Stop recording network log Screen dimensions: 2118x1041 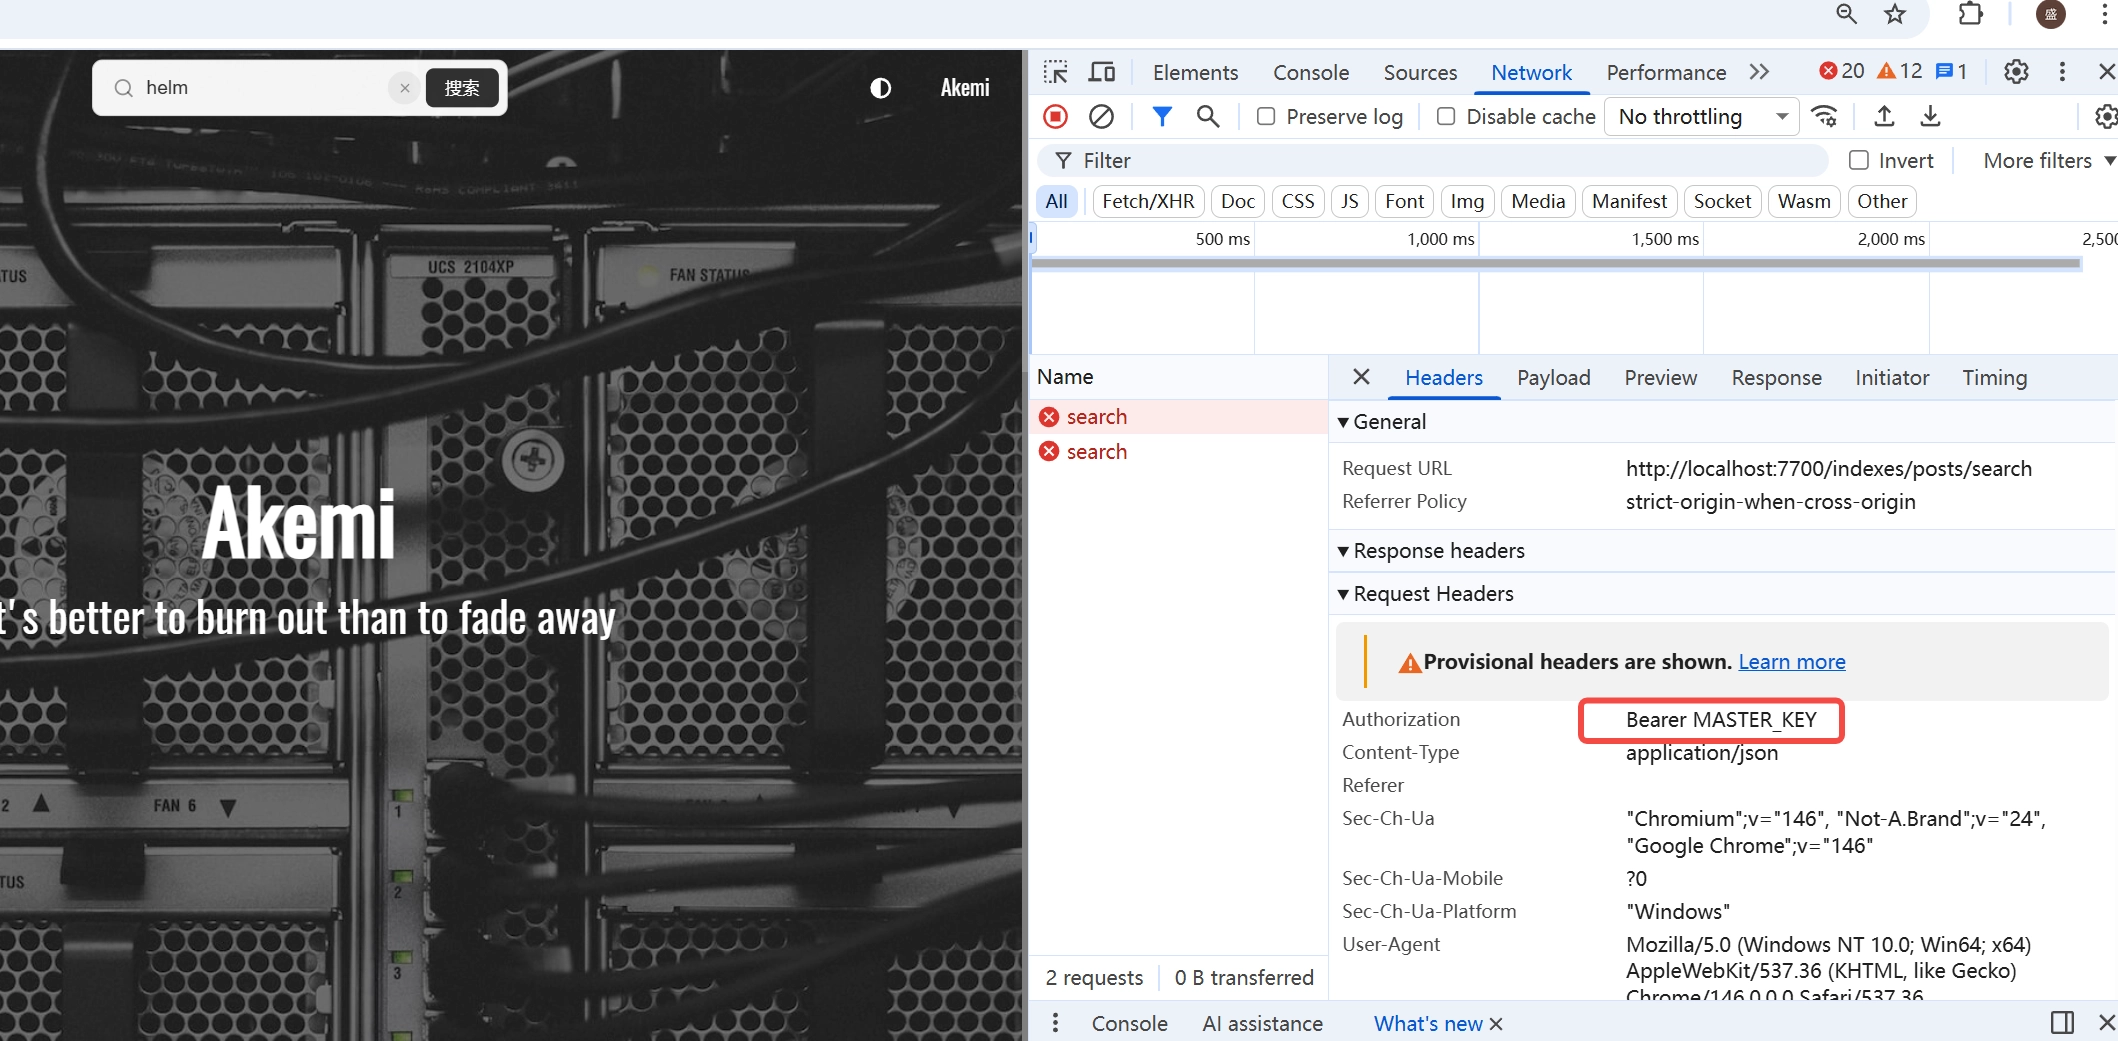pos(1055,117)
